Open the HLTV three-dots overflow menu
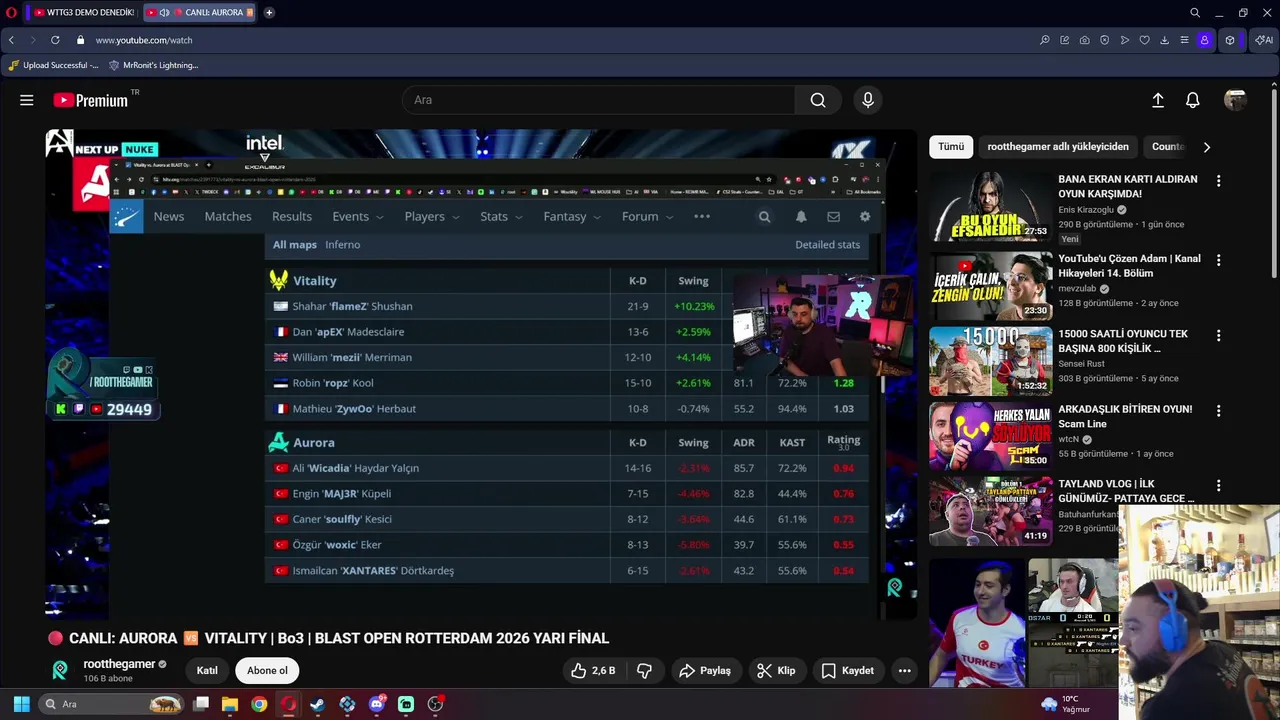This screenshot has width=1280, height=720. pyautogui.click(x=702, y=217)
